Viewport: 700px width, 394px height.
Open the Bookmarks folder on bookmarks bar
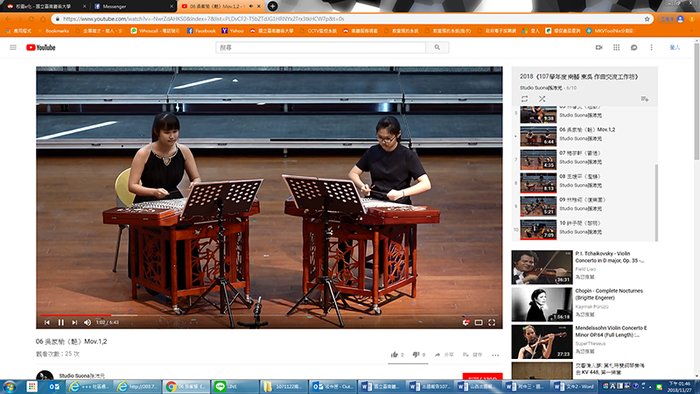54,31
